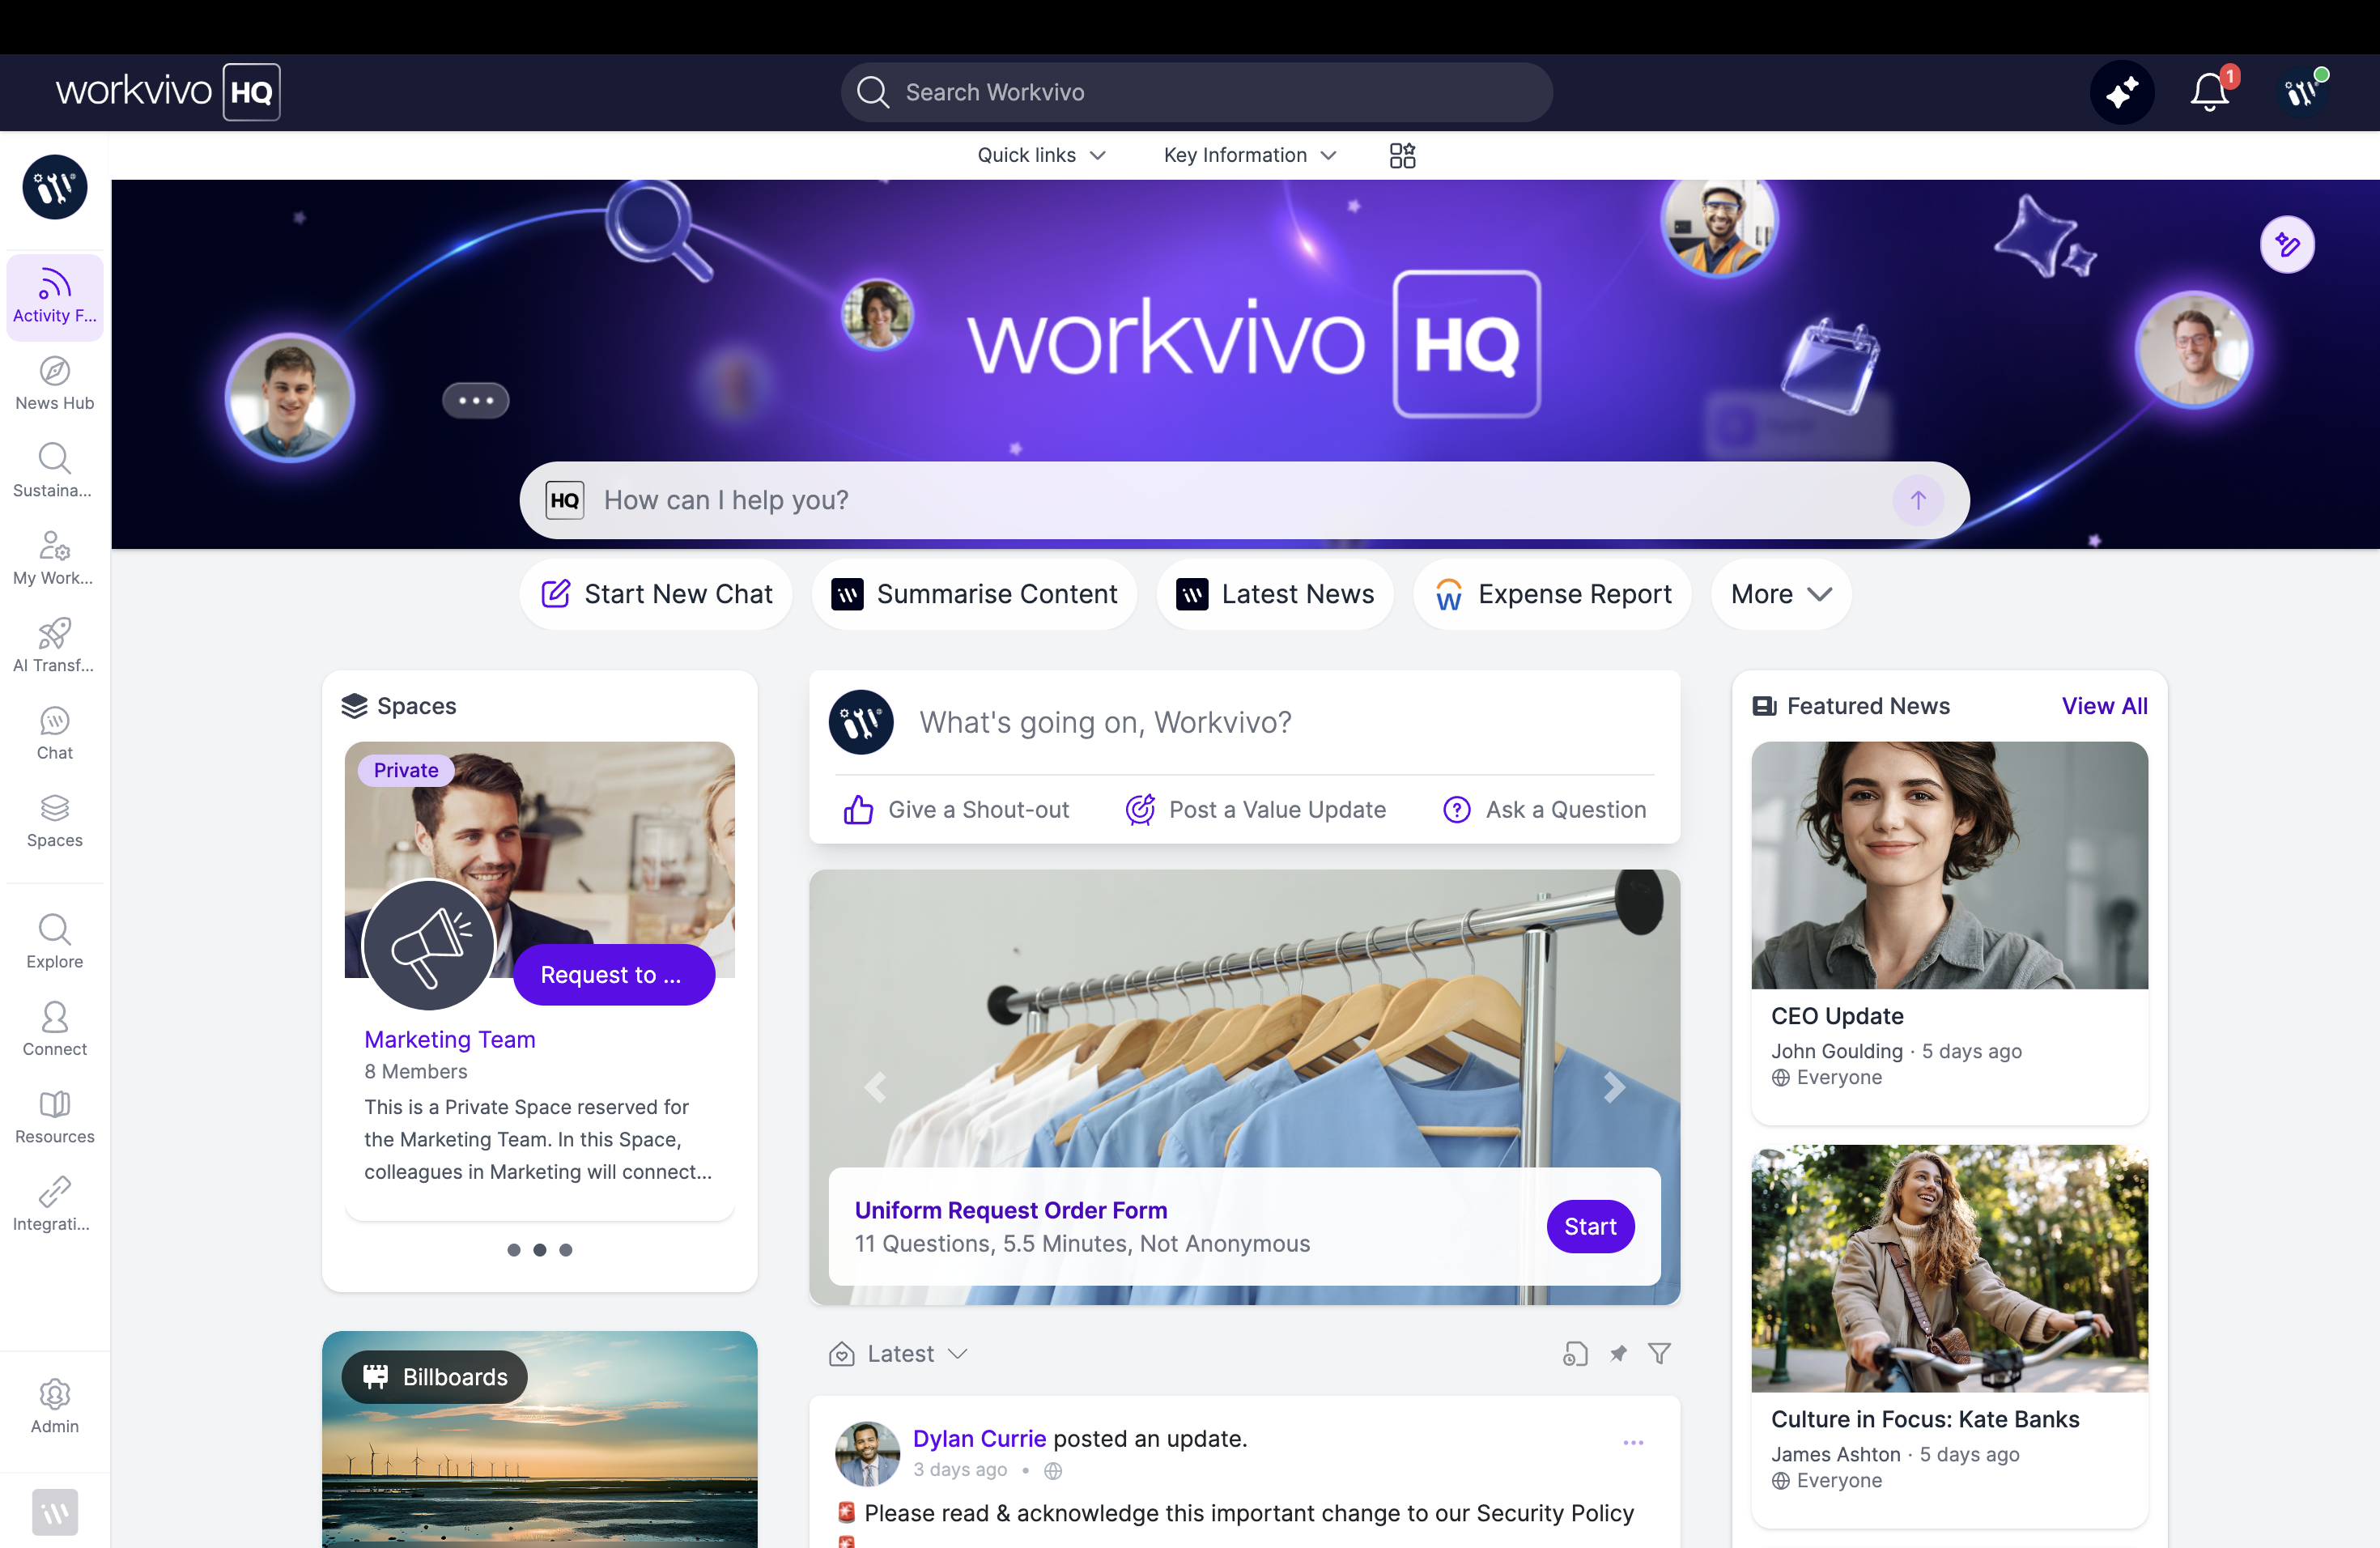This screenshot has width=2380, height=1548.
Task: Open Integrations in the sidebar
Action: click(55, 1205)
